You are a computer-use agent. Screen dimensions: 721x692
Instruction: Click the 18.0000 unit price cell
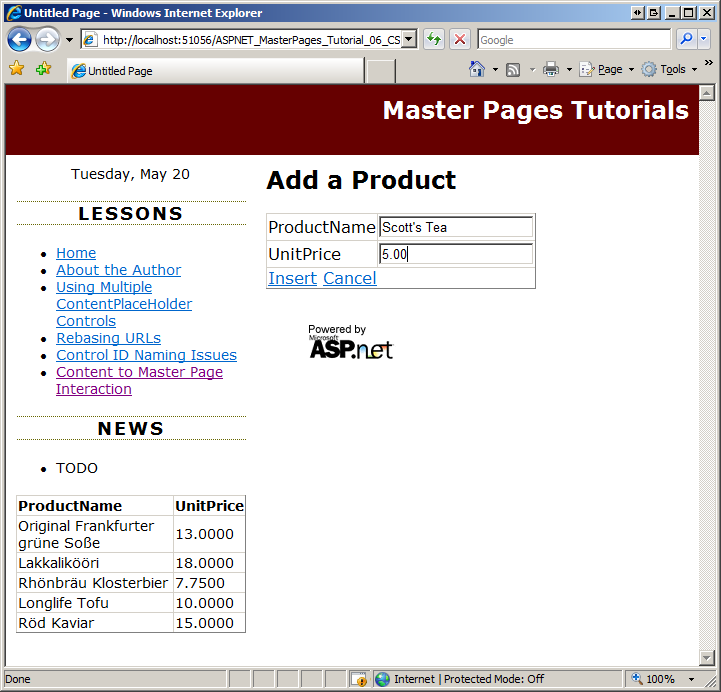(x=209, y=563)
